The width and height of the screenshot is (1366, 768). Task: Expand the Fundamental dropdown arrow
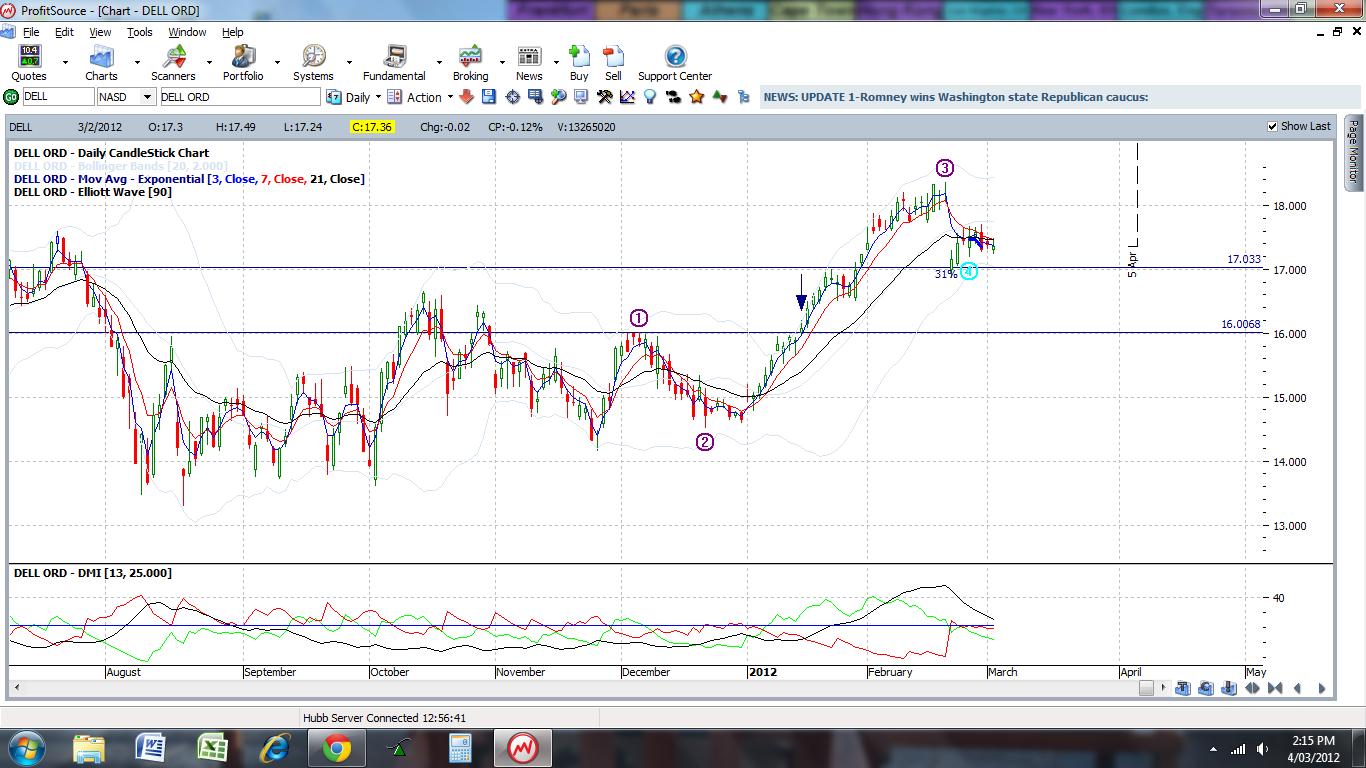439,63
